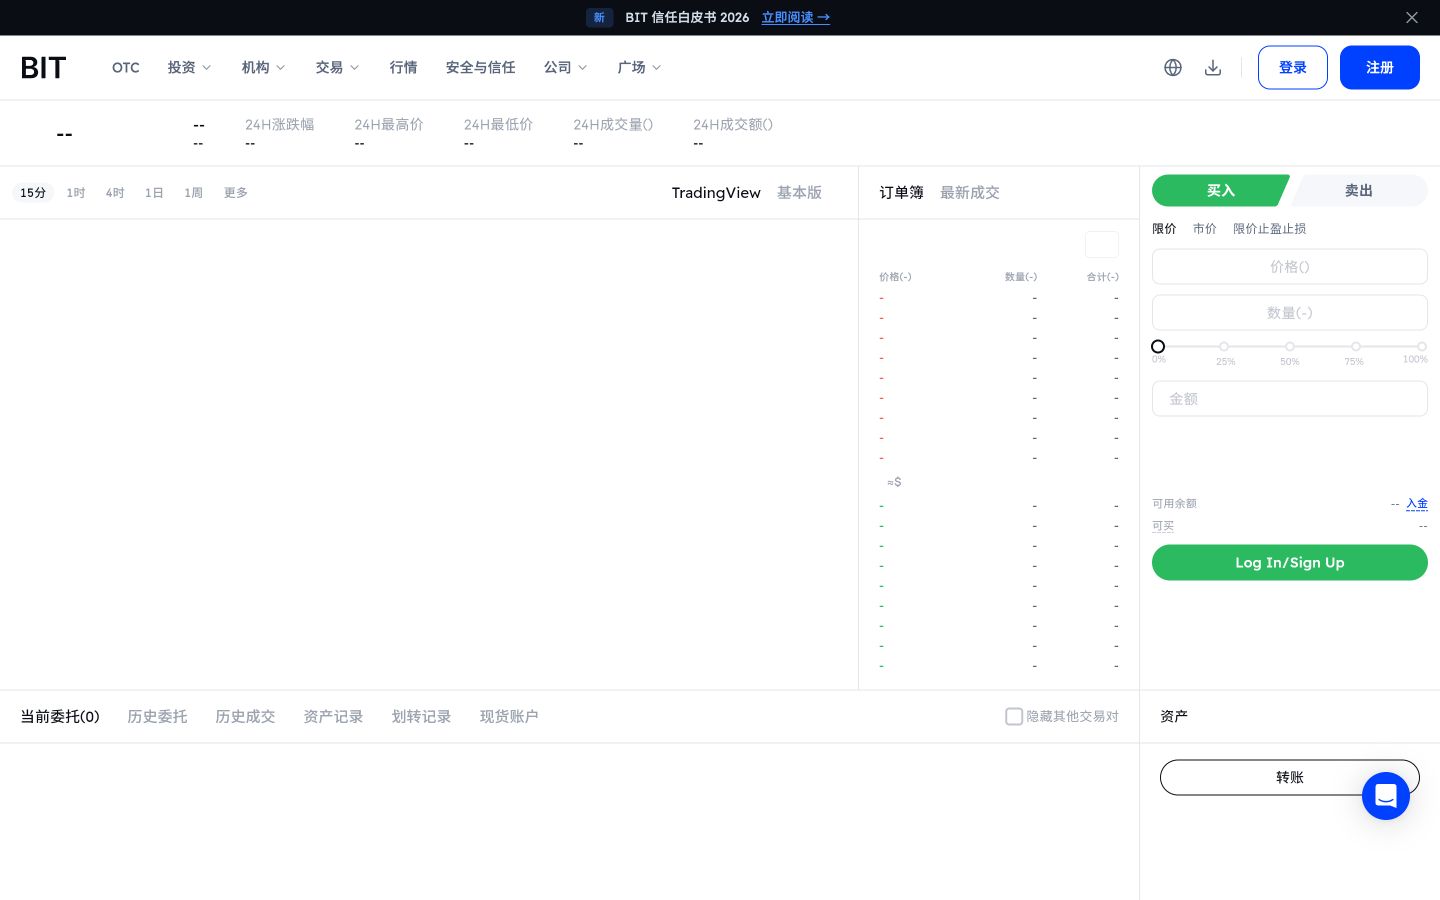
Task: Click the 可买 label
Action: (1163, 526)
